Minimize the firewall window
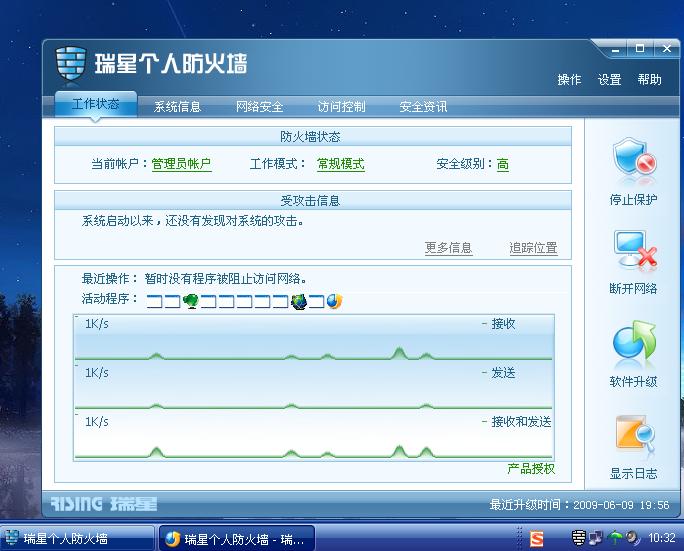The image size is (684, 551). pyautogui.click(x=616, y=49)
